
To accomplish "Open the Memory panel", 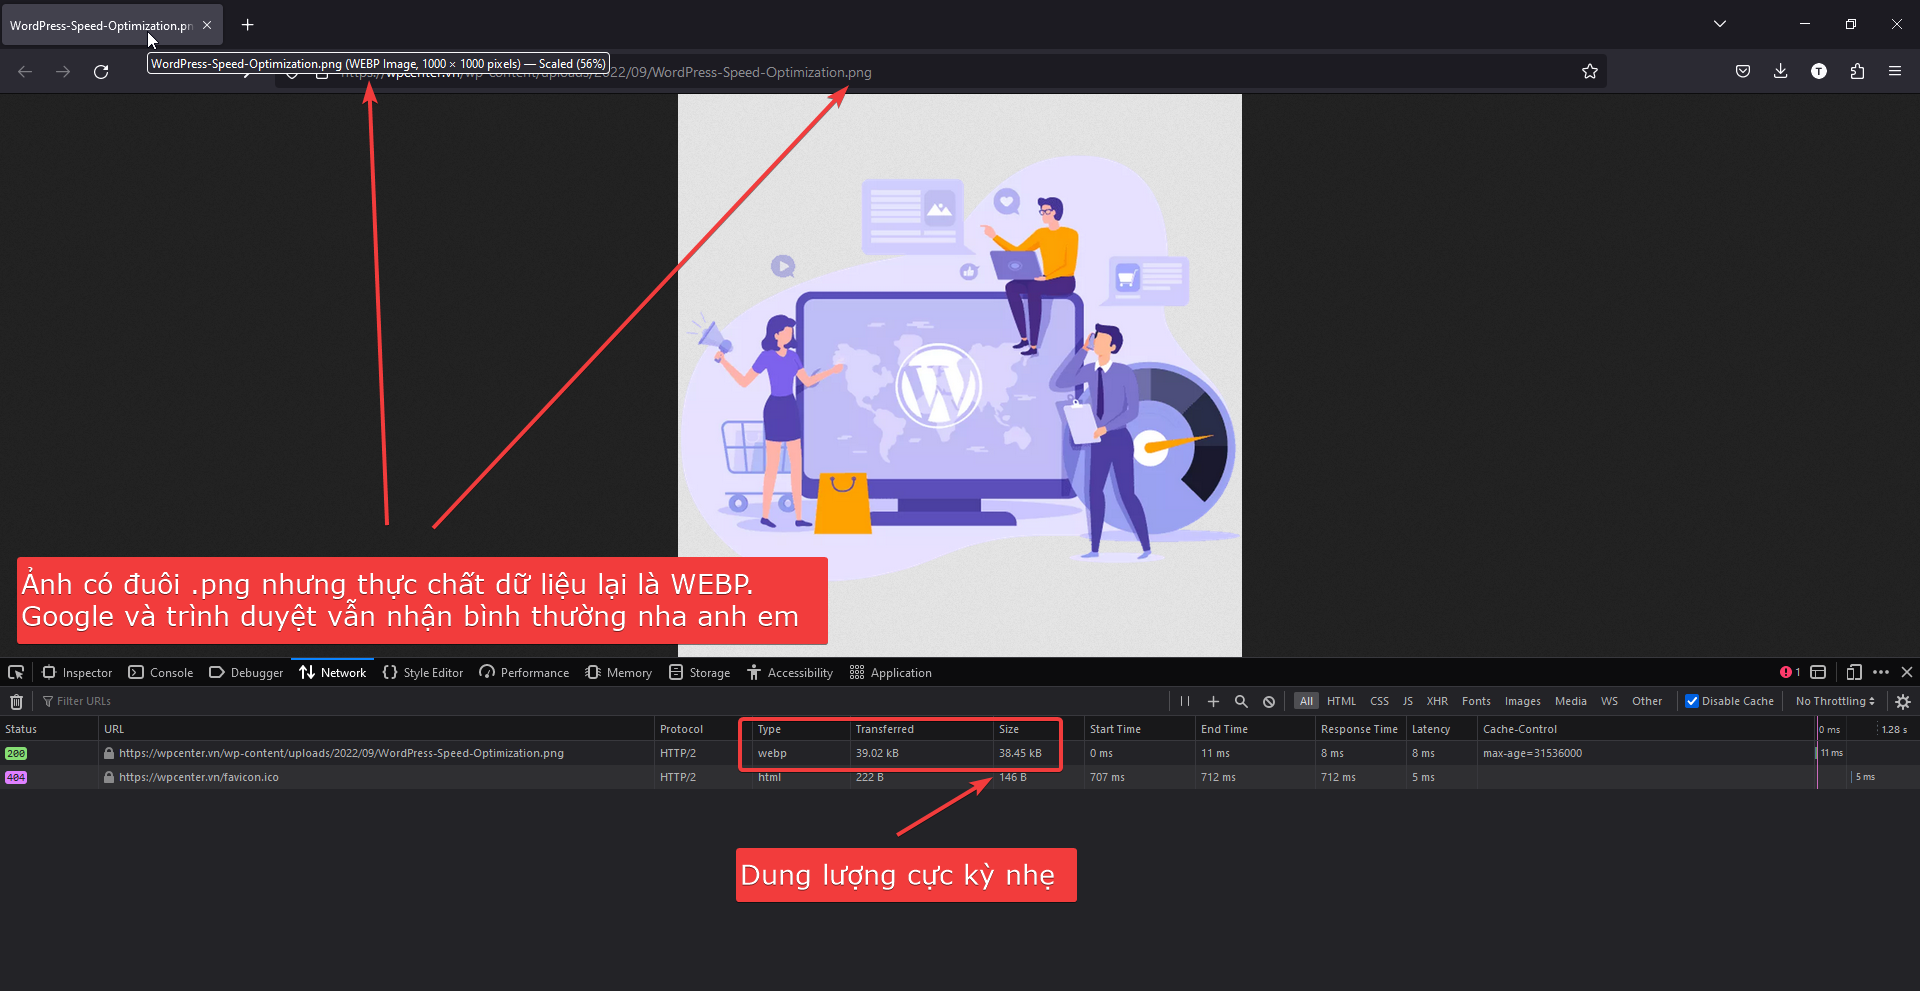I will [619, 673].
